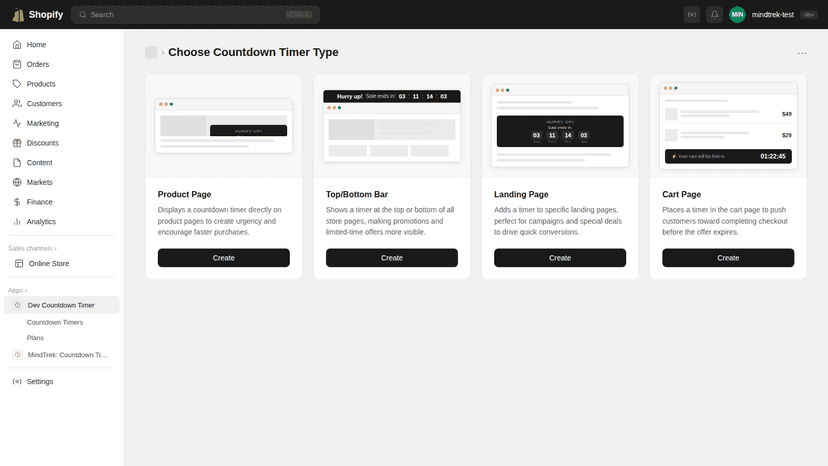Open the notifications bell icon

point(714,15)
